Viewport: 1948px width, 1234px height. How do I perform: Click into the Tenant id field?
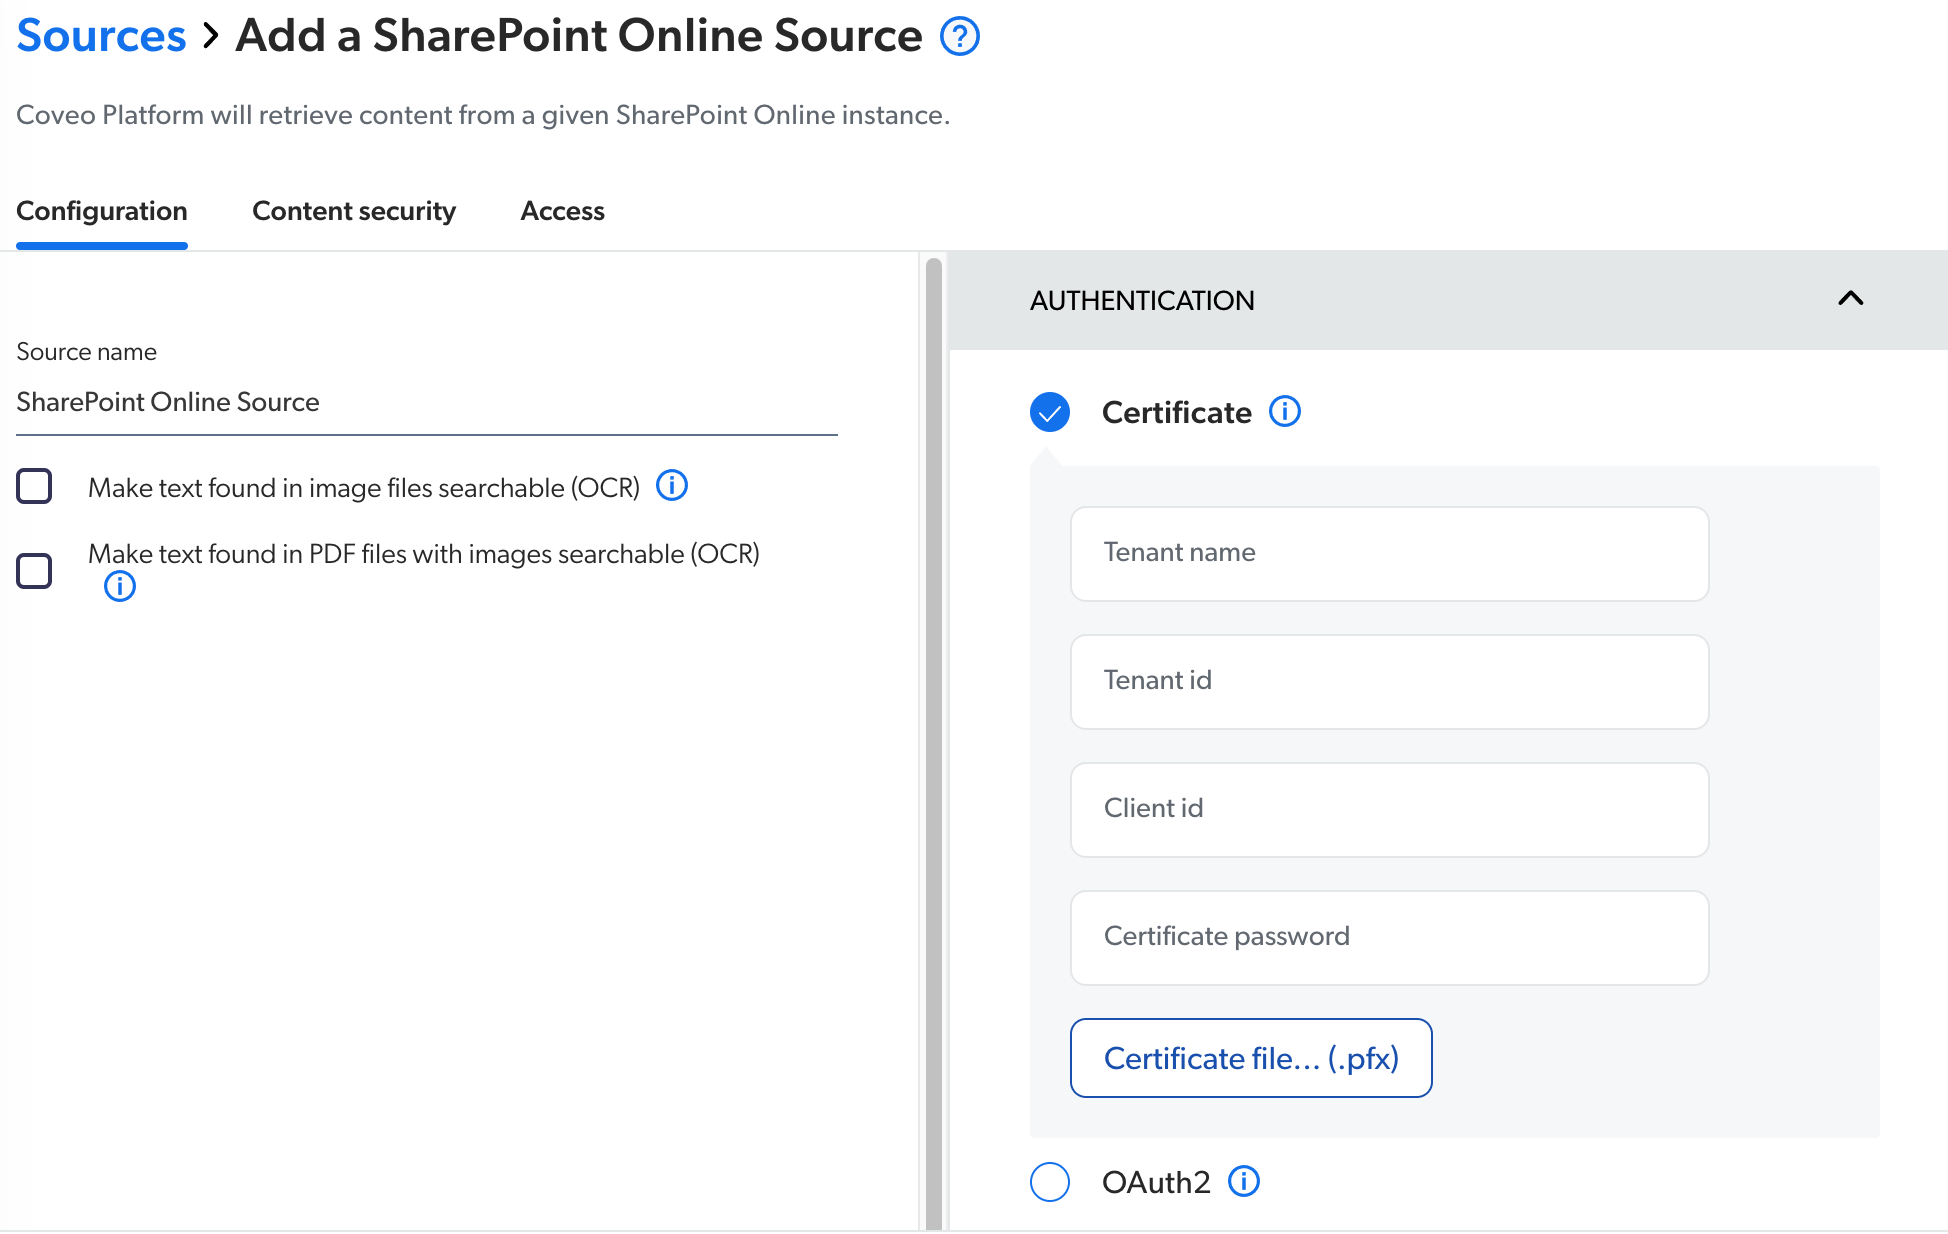[x=1390, y=682]
